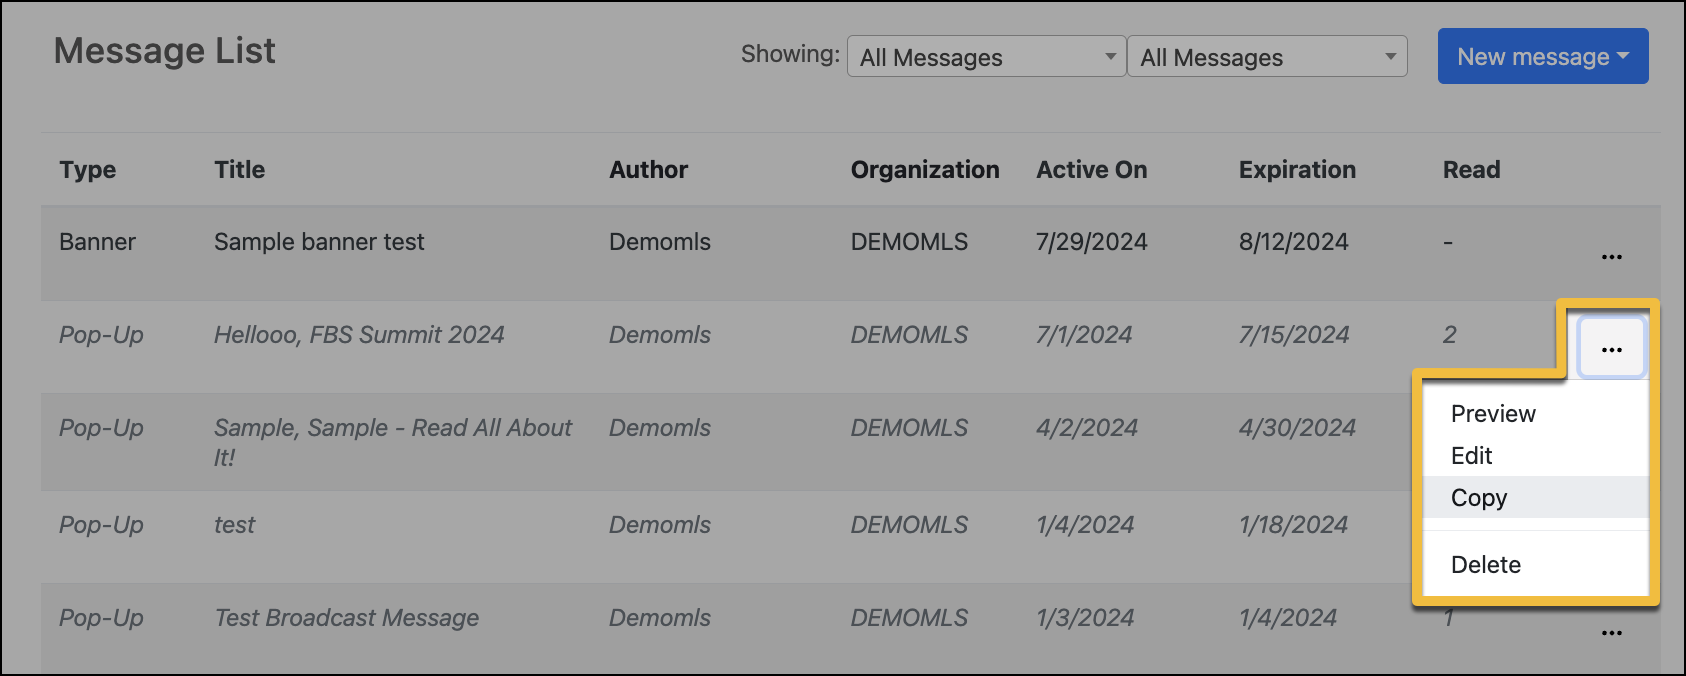Click the Expiration column header
The width and height of the screenshot is (1686, 676).
point(1297,170)
